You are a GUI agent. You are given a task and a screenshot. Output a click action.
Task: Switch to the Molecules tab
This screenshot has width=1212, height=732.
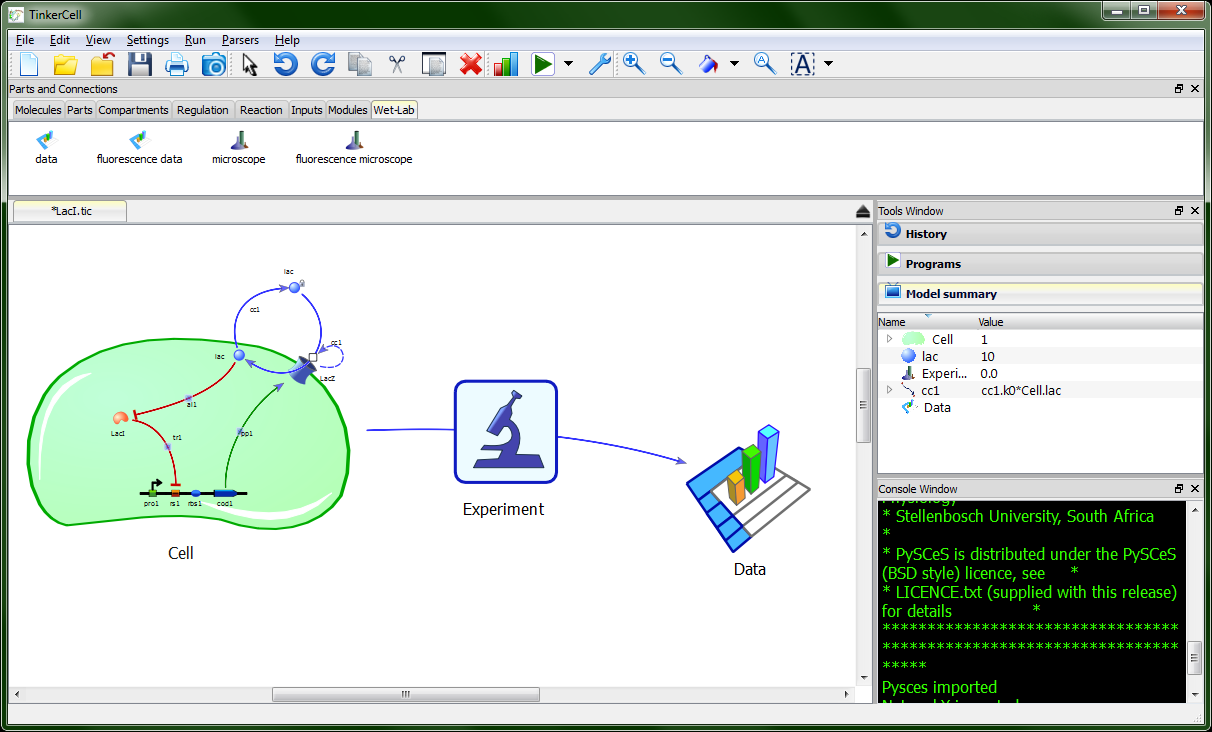(x=38, y=110)
